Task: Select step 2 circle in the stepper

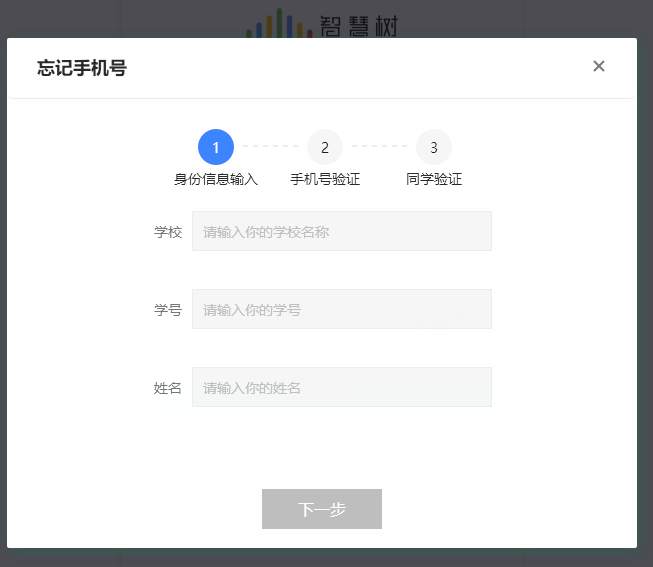Action: tap(325, 147)
